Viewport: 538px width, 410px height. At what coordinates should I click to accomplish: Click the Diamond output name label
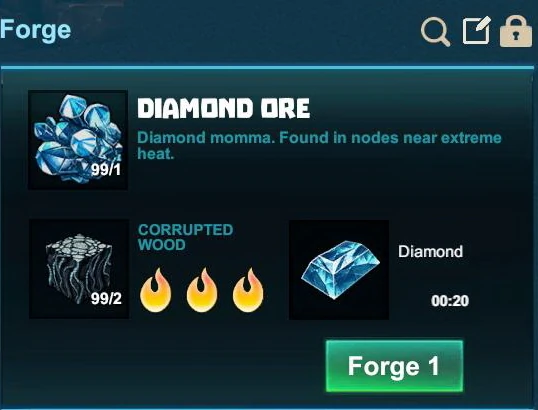[431, 251]
